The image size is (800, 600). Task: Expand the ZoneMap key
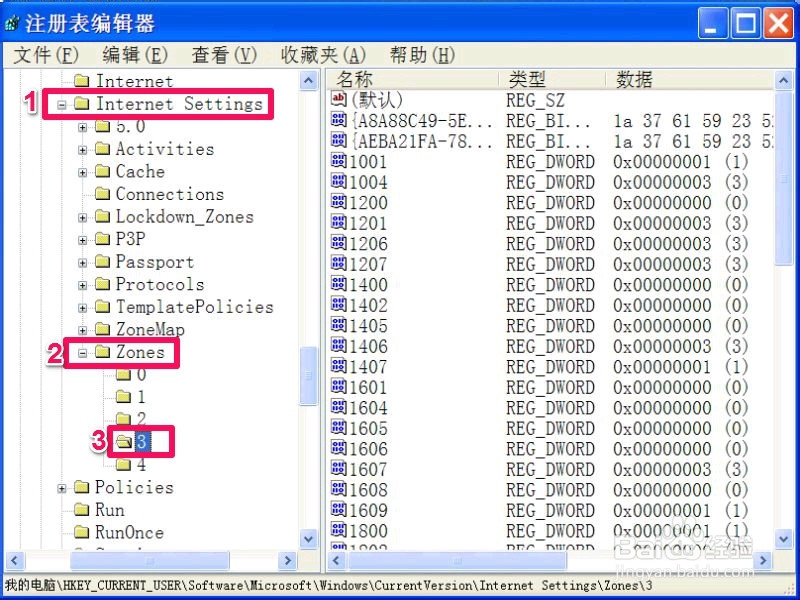tap(83, 330)
